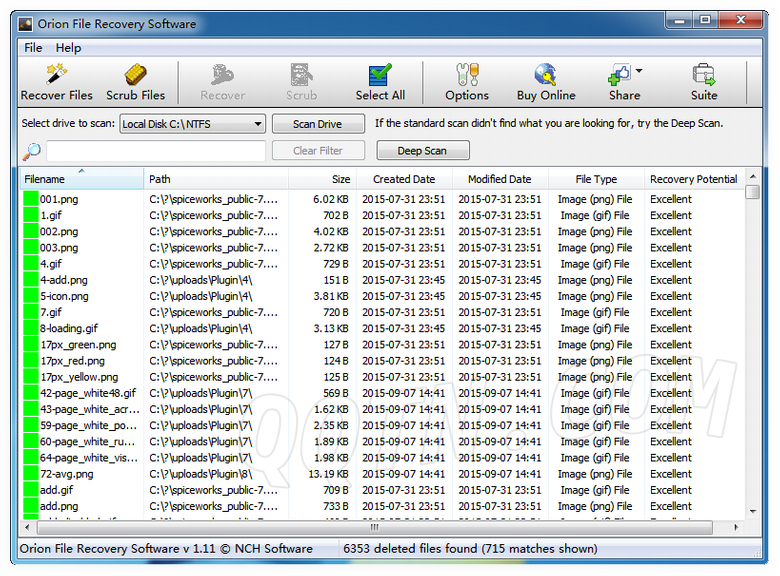Click the Select All toolbar icon

pos(380,75)
